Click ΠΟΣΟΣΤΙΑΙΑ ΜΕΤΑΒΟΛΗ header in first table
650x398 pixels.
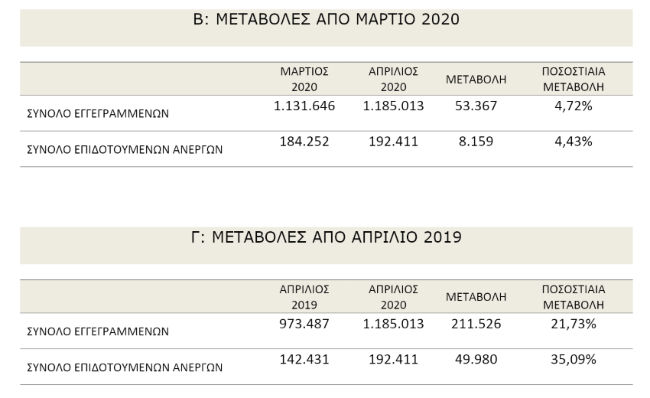573,79
